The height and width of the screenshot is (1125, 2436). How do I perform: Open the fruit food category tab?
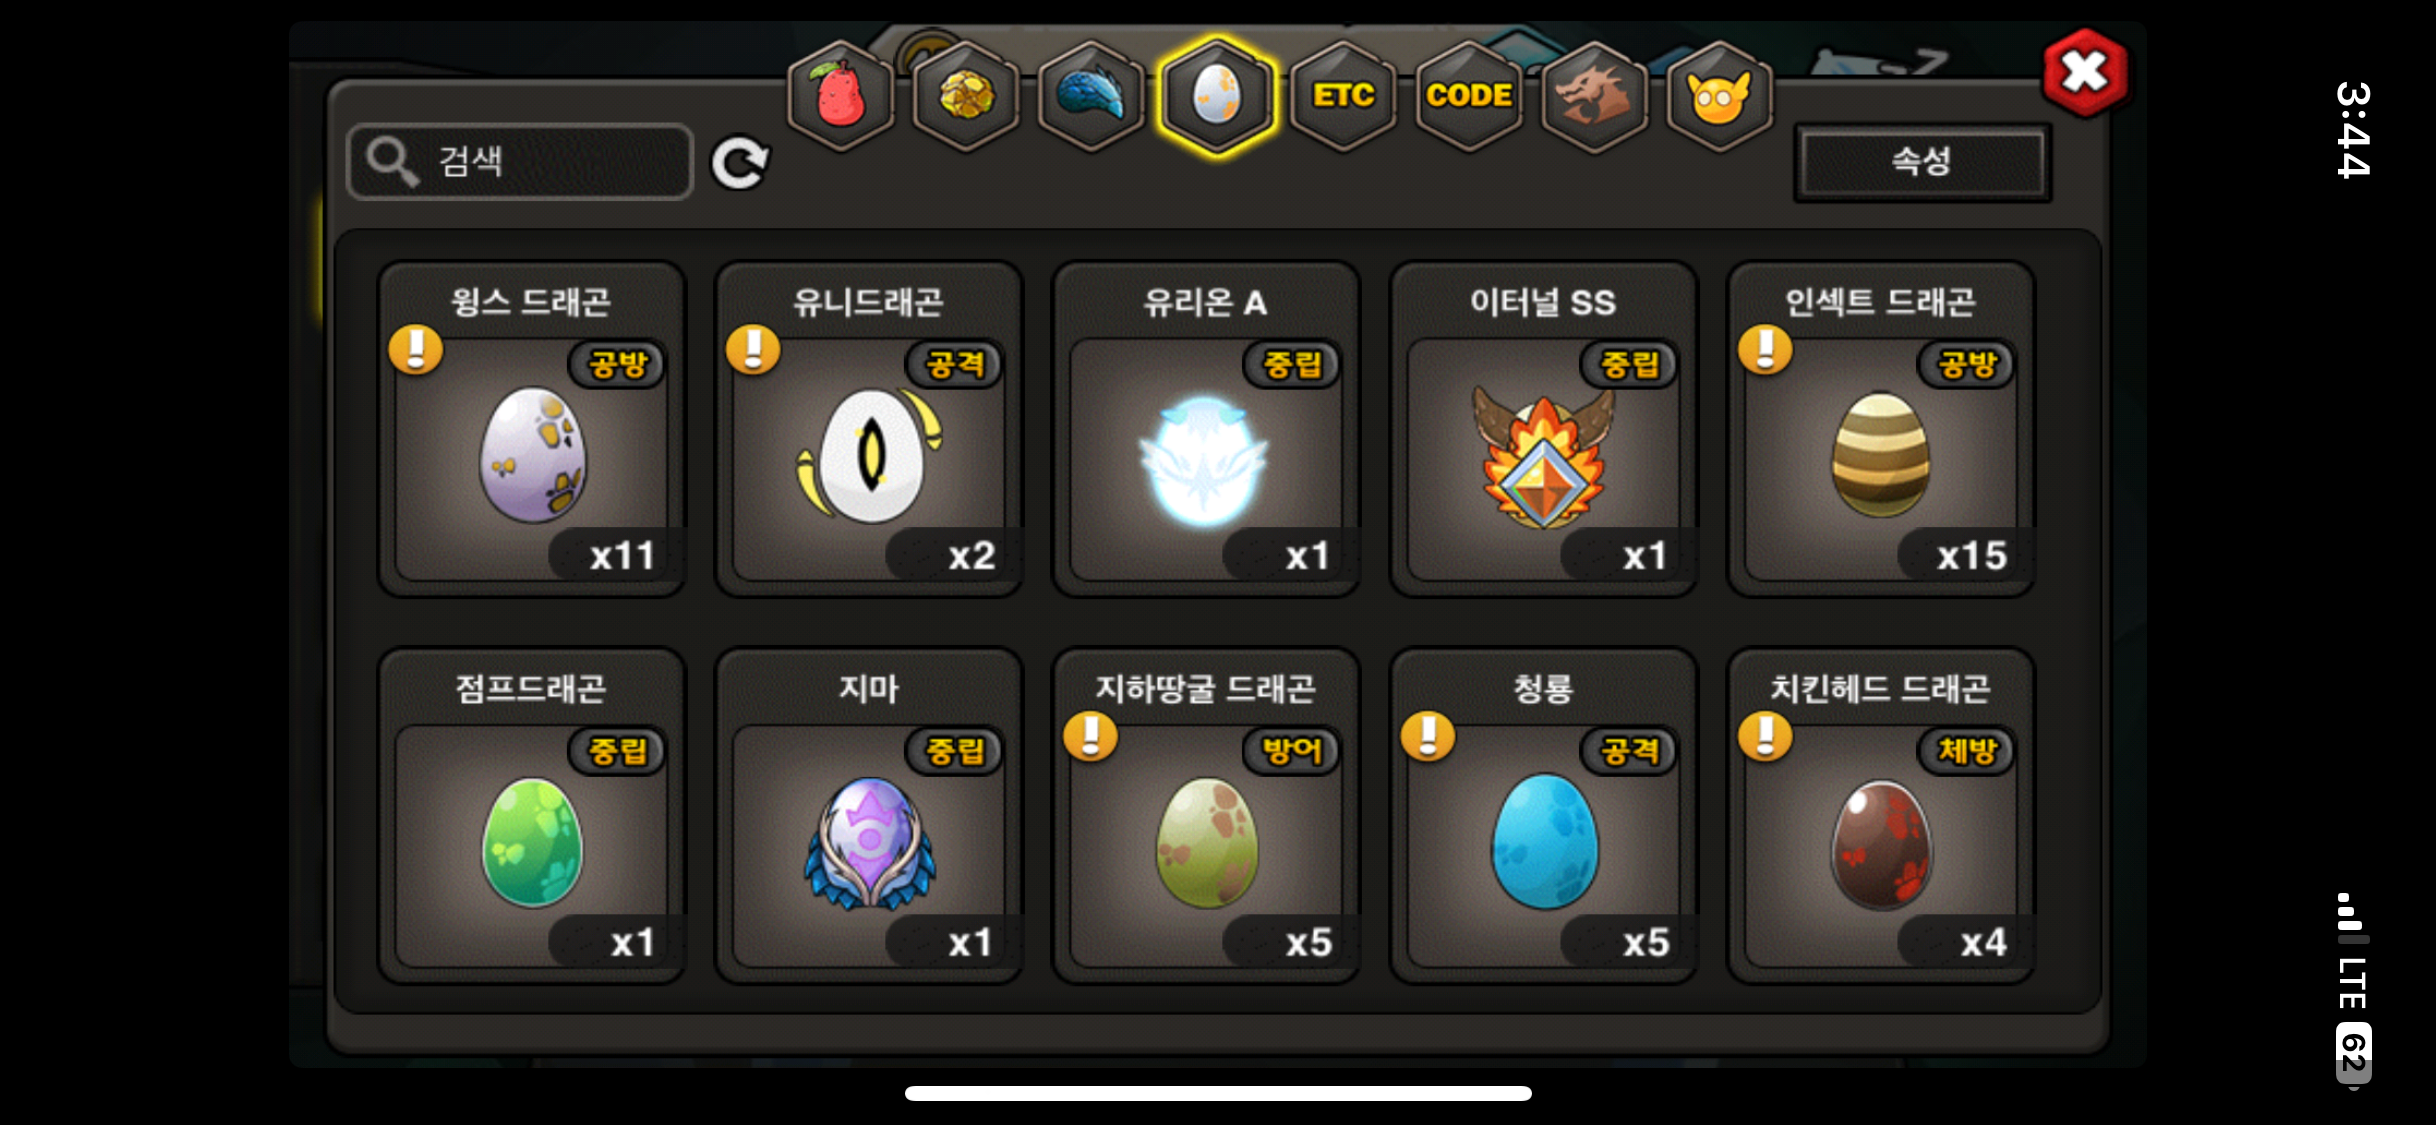pyautogui.click(x=841, y=96)
